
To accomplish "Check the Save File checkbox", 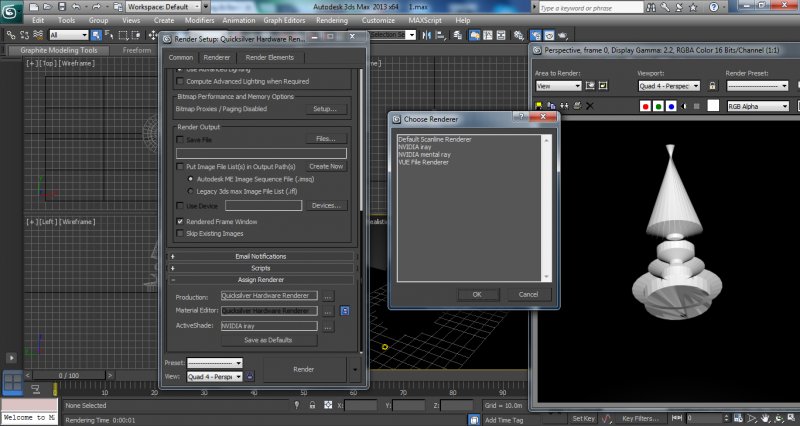I will 180,139.
